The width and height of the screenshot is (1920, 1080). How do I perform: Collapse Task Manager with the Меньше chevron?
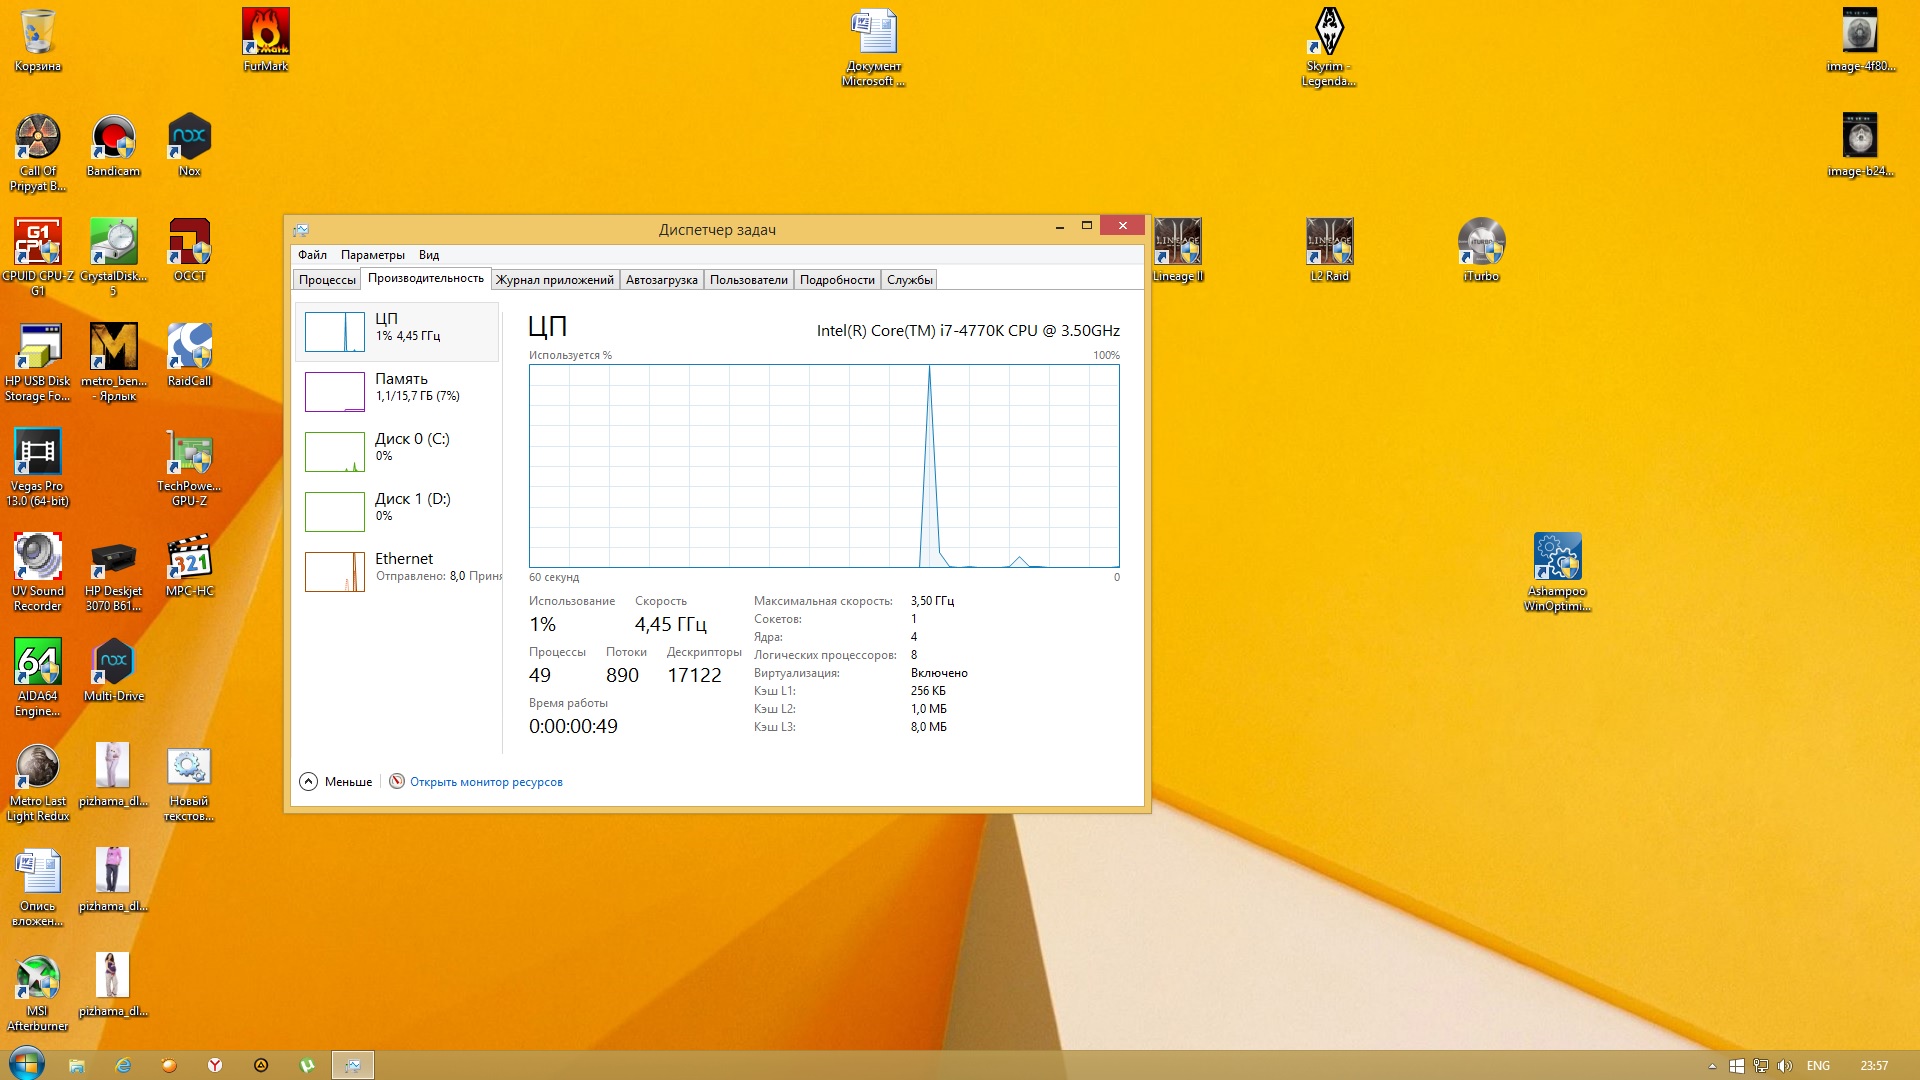pos(309,782)
